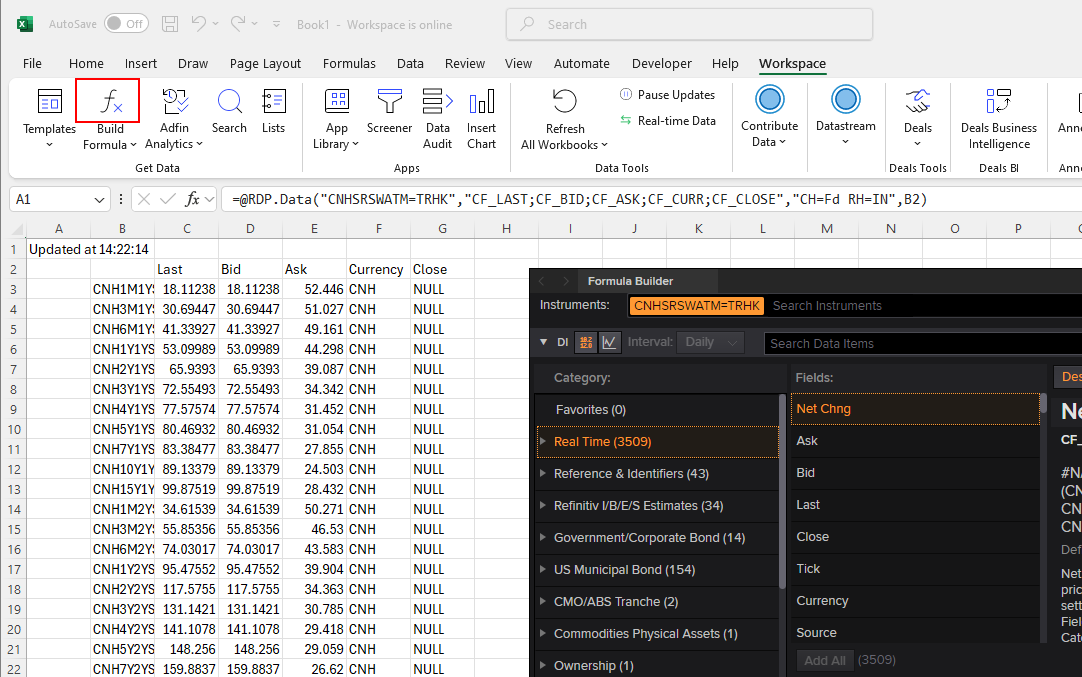
Task: Click the Screener funnel icon
Action: coord(389,102)
